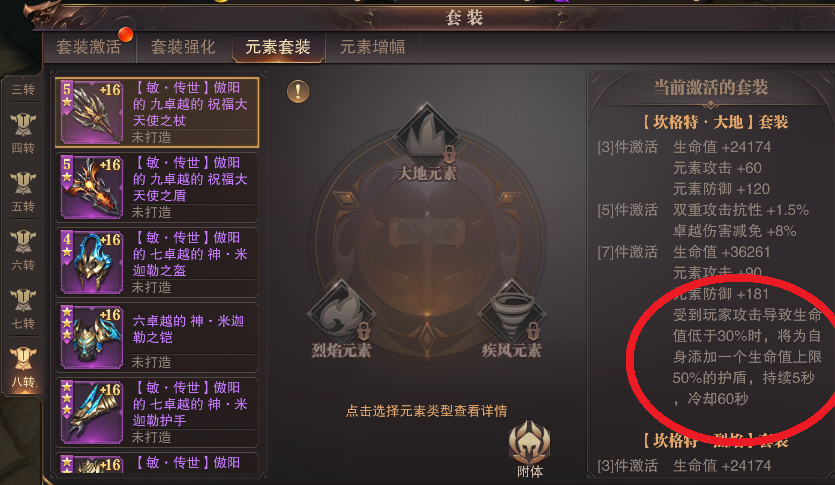
Task: Open the 元素增幅 tab
Action: (x=373, y=47)
